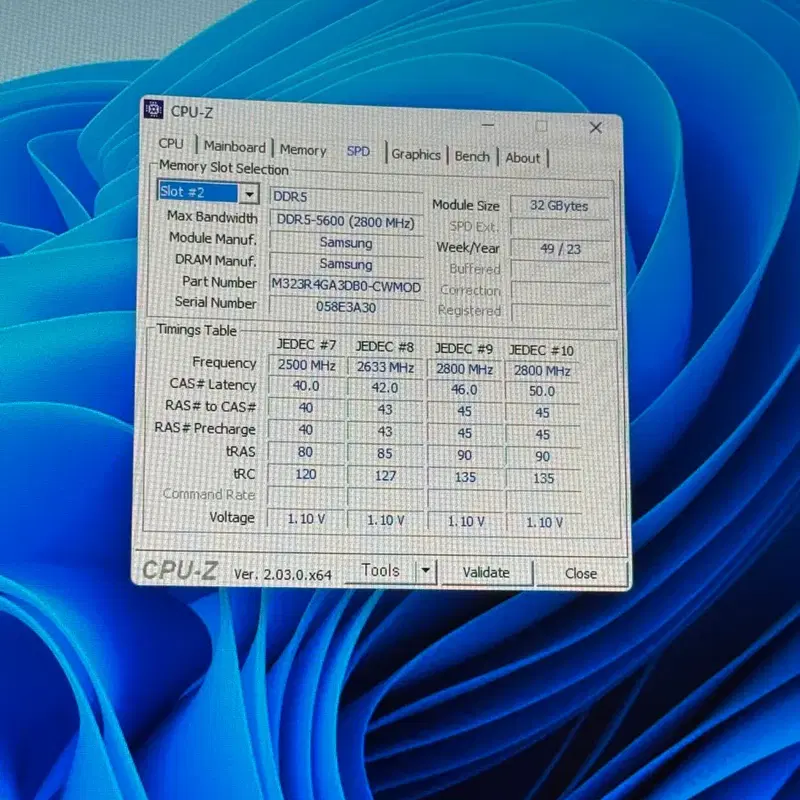The width and height of the screenshot is (800, 800).
Task: Click the JEDEC #7 column header
Action: pyautogui.click(x=306, y=345)
